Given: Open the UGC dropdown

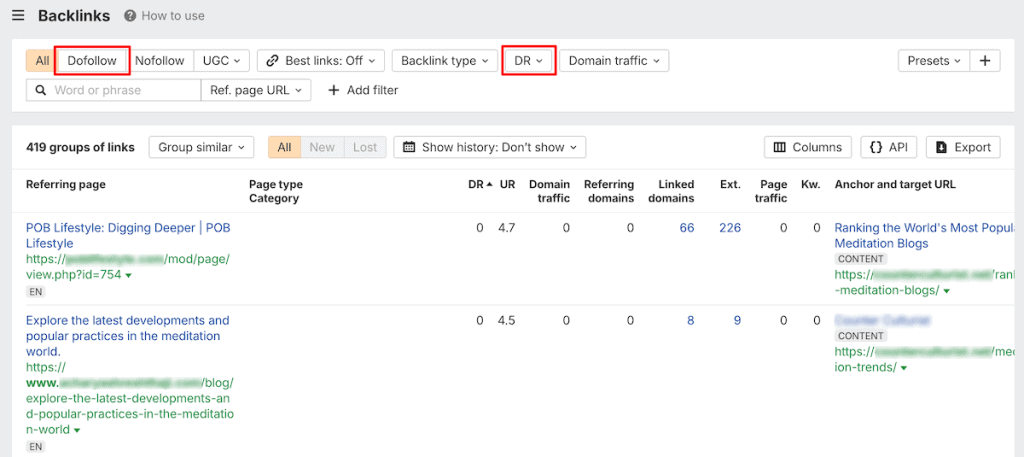Looking at the screenshot, I should coord(221,61).
